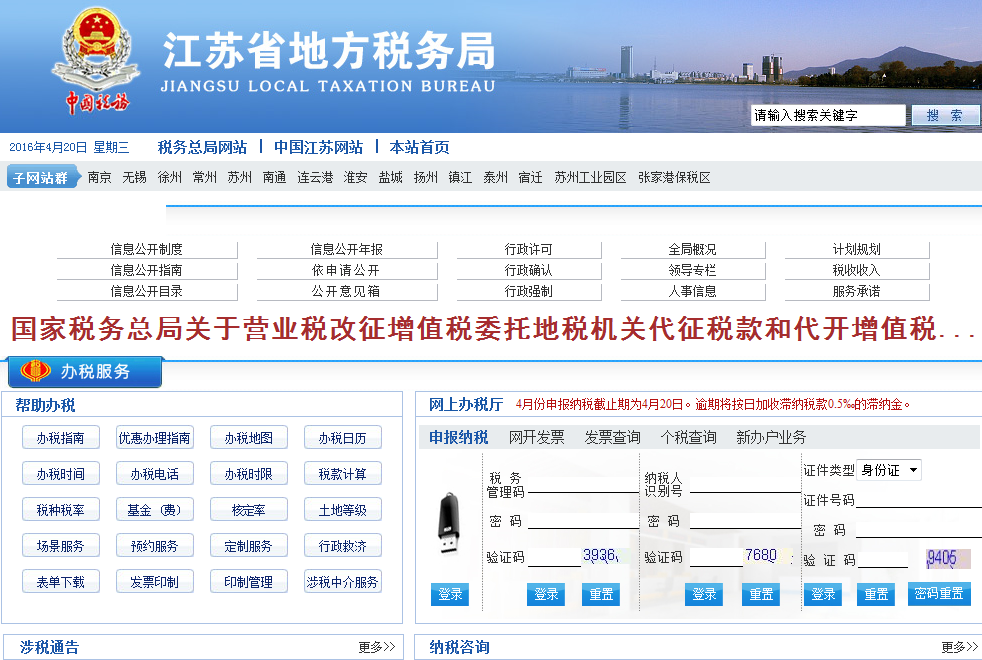Click the 密码重置 button

click(939, 594)
